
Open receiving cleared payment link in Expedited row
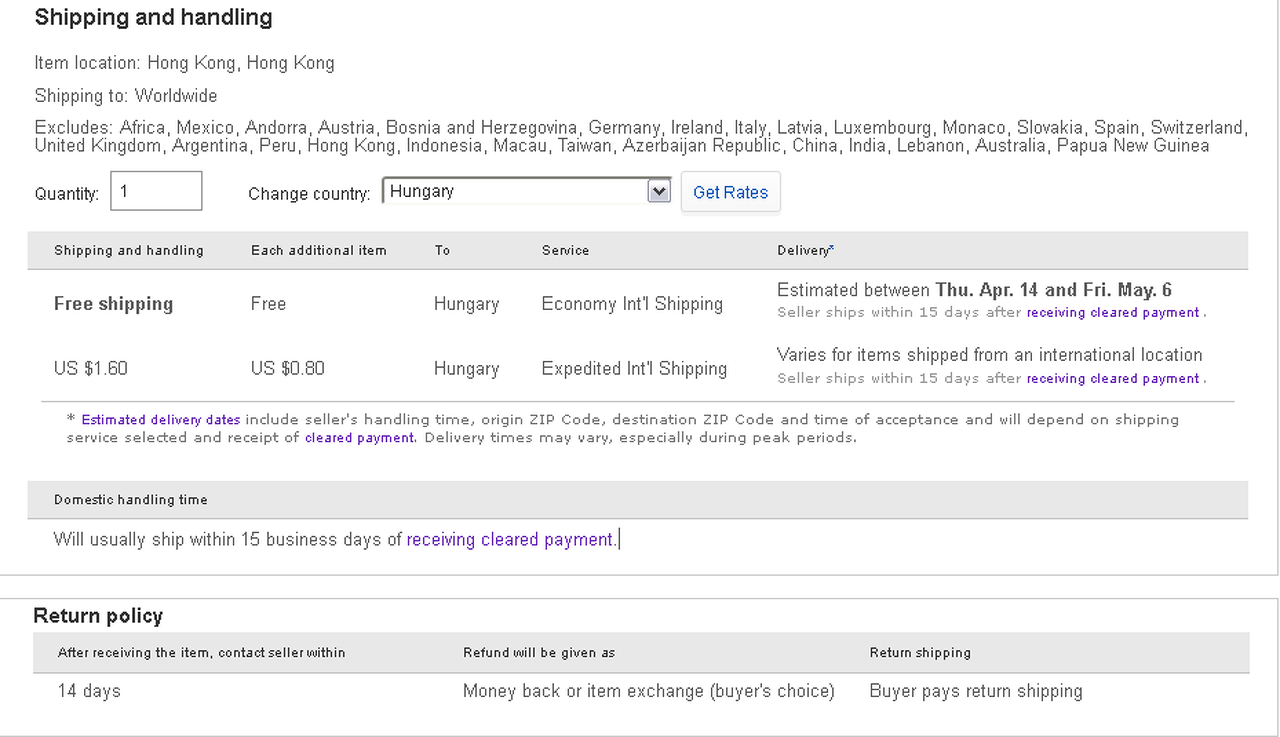pyautogui.click(x=1112, y=379)
